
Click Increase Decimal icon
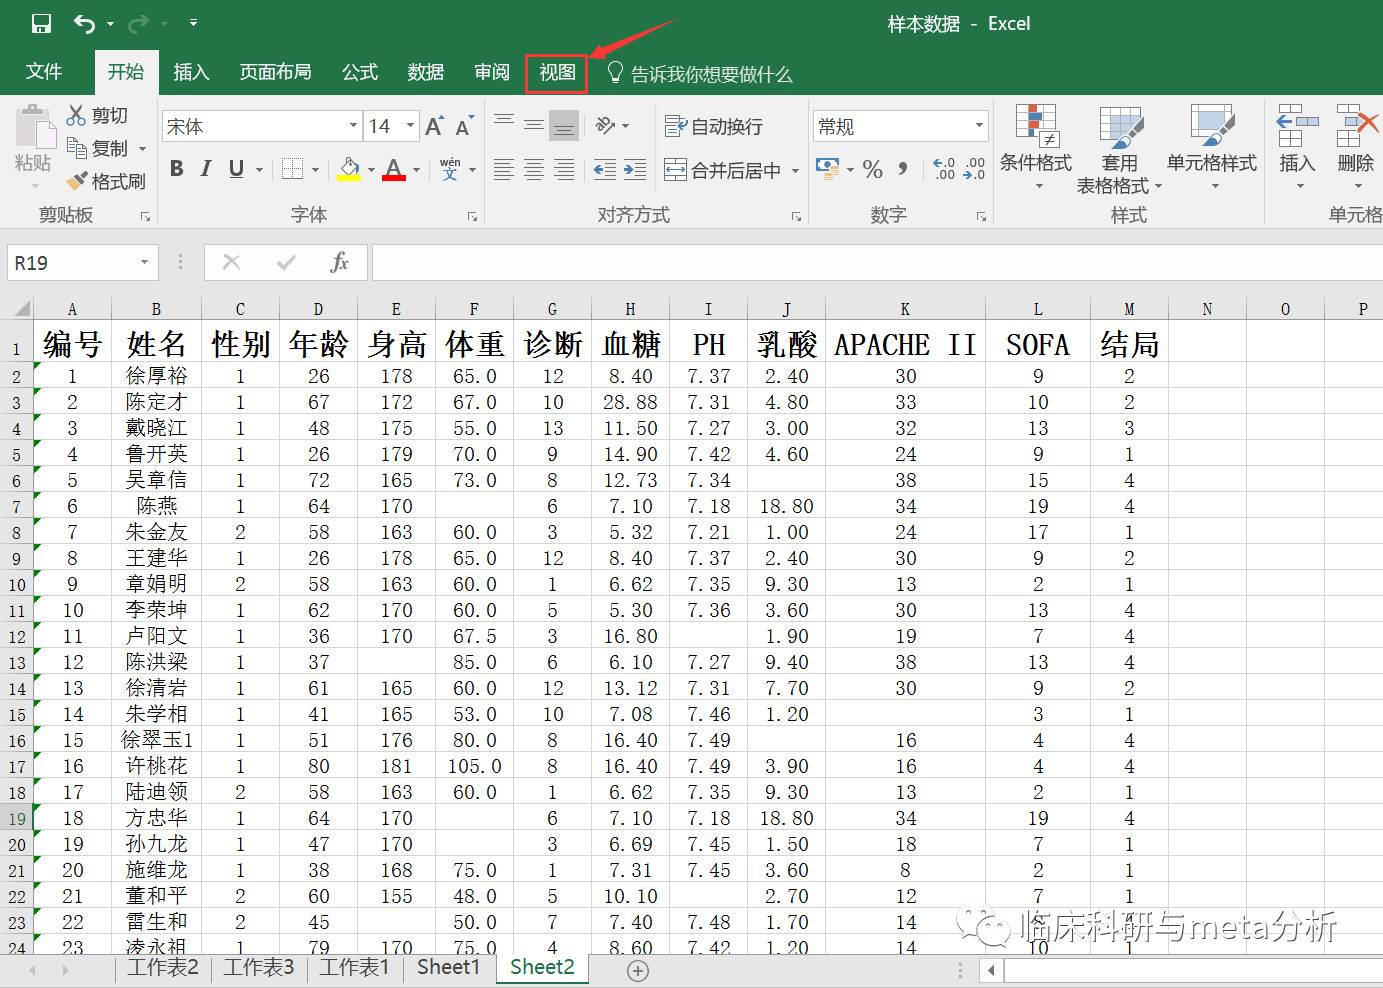[944, 169]
